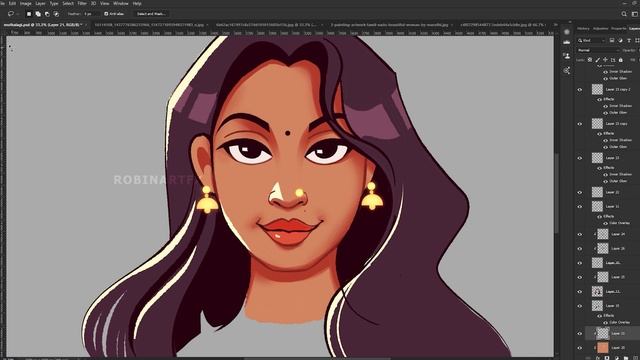Screen dimensions: 640x360
Task: Select the Subtract from selection icon
Action: 47,14
